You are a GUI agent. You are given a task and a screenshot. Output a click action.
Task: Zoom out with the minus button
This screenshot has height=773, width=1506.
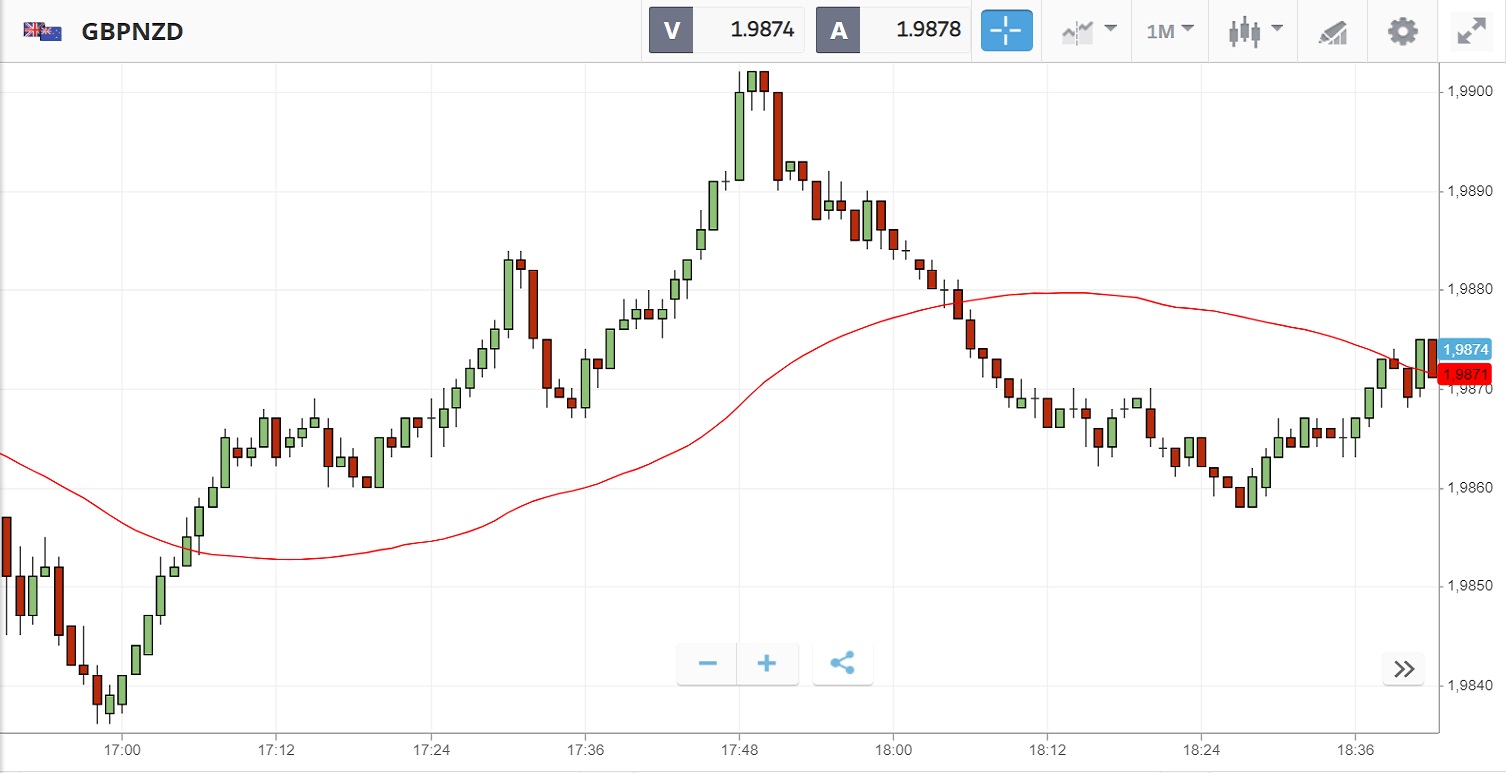click(708, 664)
